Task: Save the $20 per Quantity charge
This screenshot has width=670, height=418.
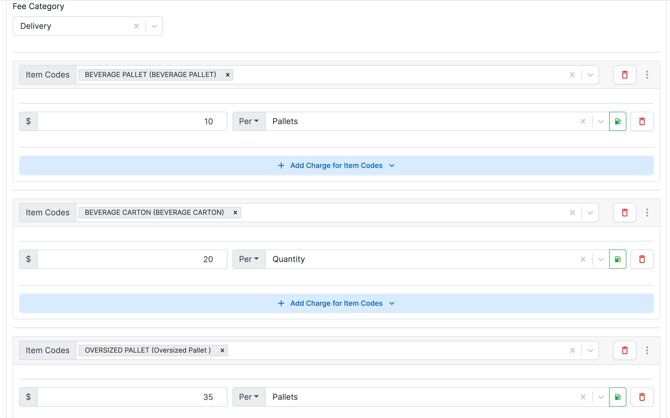Action: coord(618,259)
